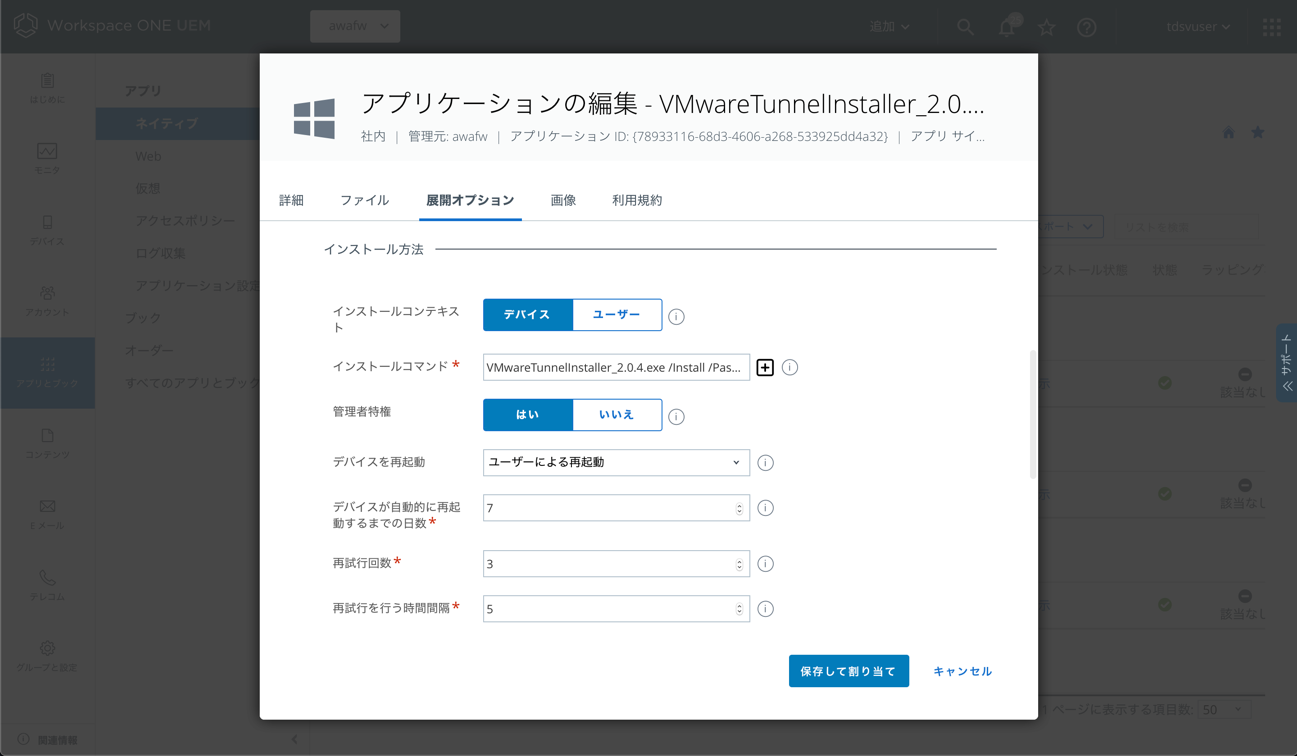Open the awafw organization group dropdown

[355, 26]
